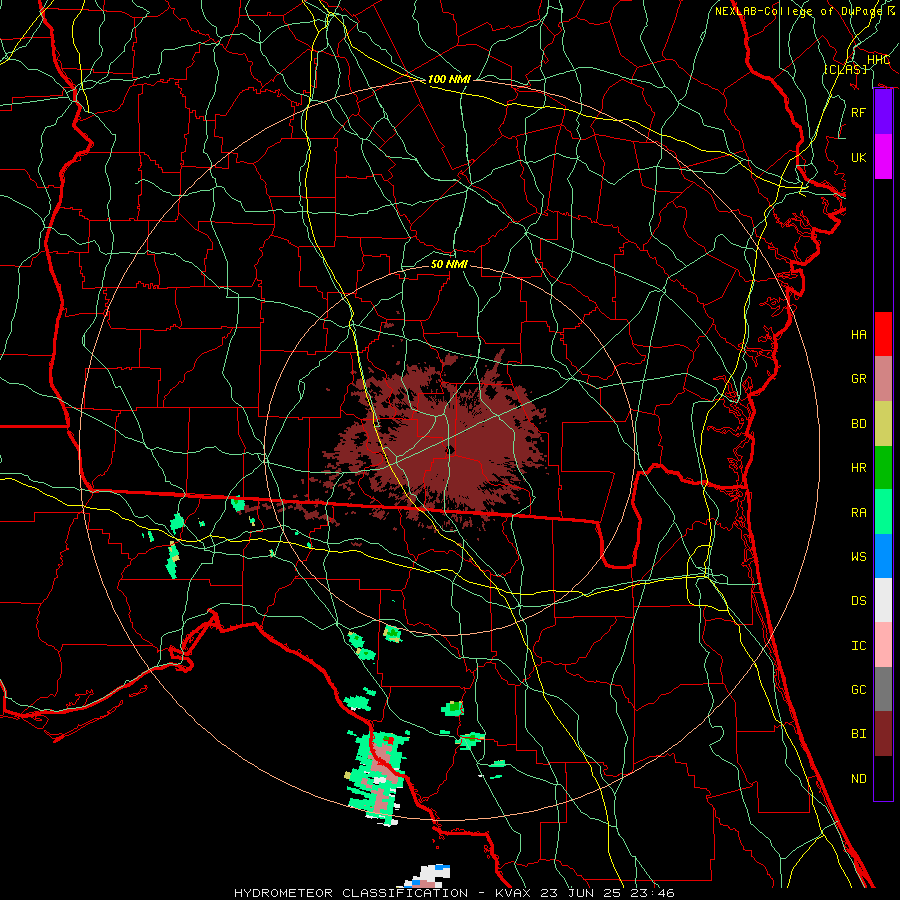Screen dimensions: 900x900
Task: Click the black radar site marker at center
Action: [x=451, y=449]
